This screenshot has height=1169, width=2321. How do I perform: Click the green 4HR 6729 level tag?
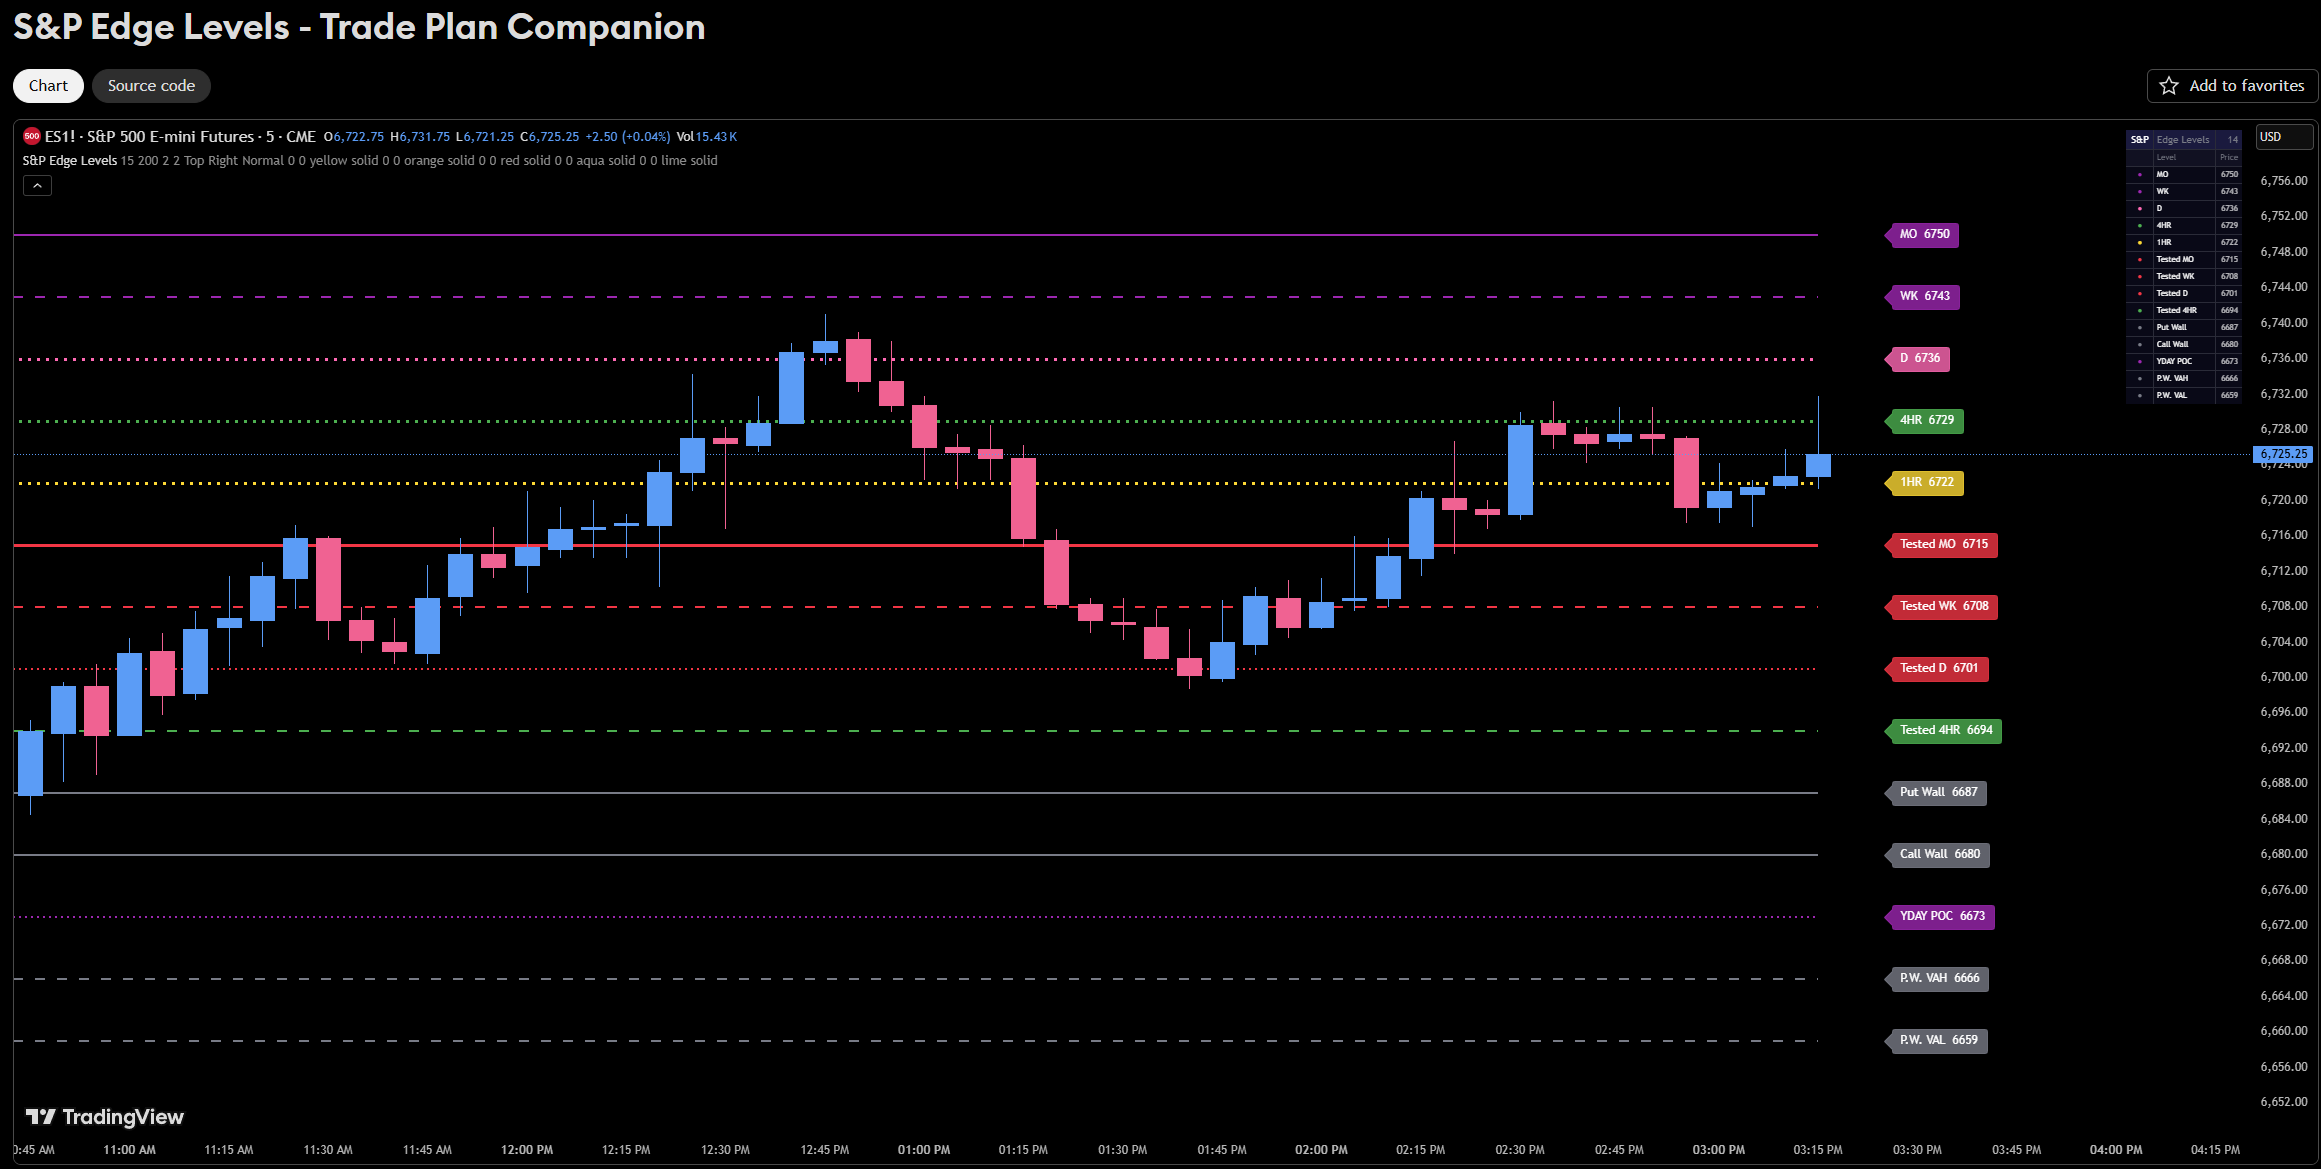(x=1925, y=420)
